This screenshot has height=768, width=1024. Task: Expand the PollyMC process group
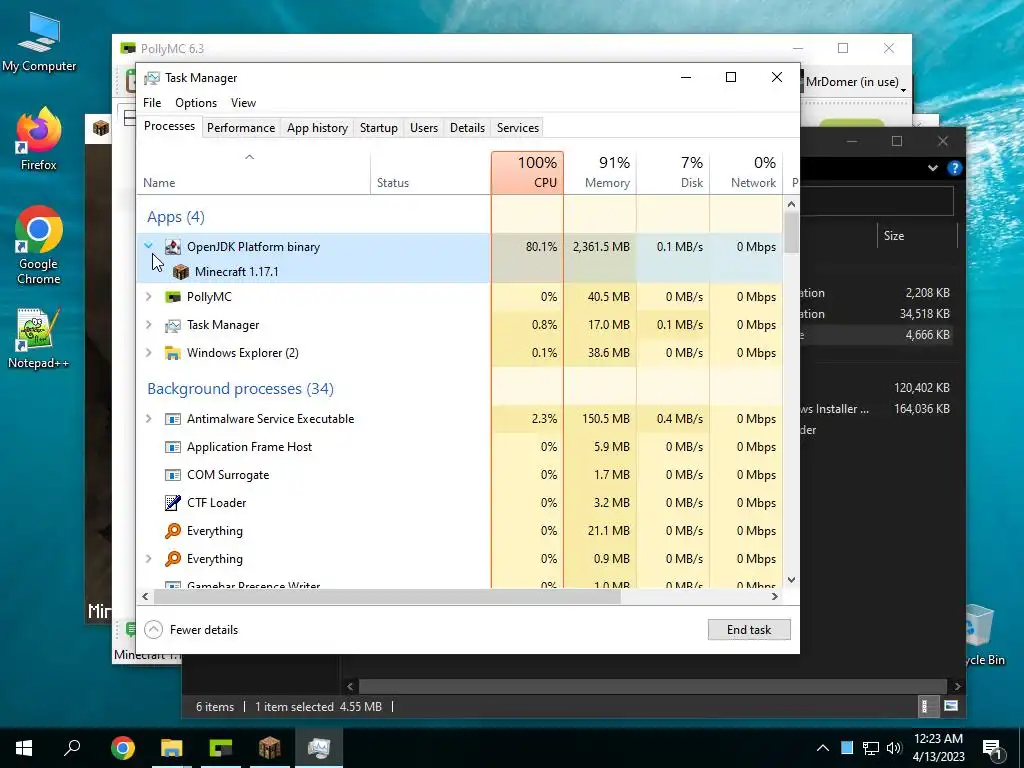(x=149, y=296)
